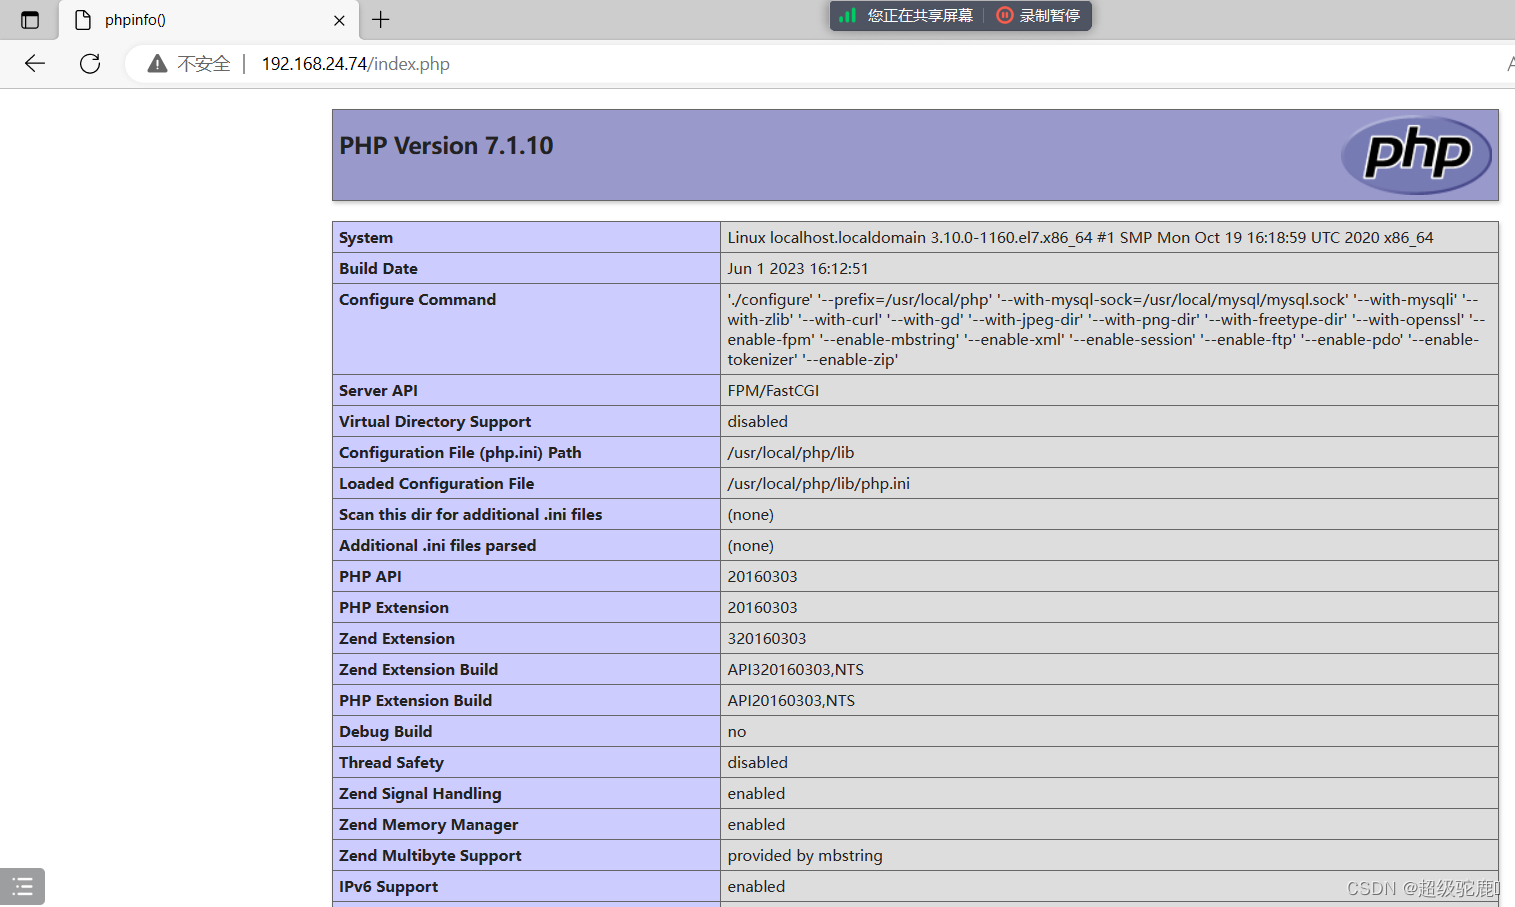This screenshot has width=1515, height=907.
Task: Open a new tab with plus icon
Action: (x=381, y=19)
